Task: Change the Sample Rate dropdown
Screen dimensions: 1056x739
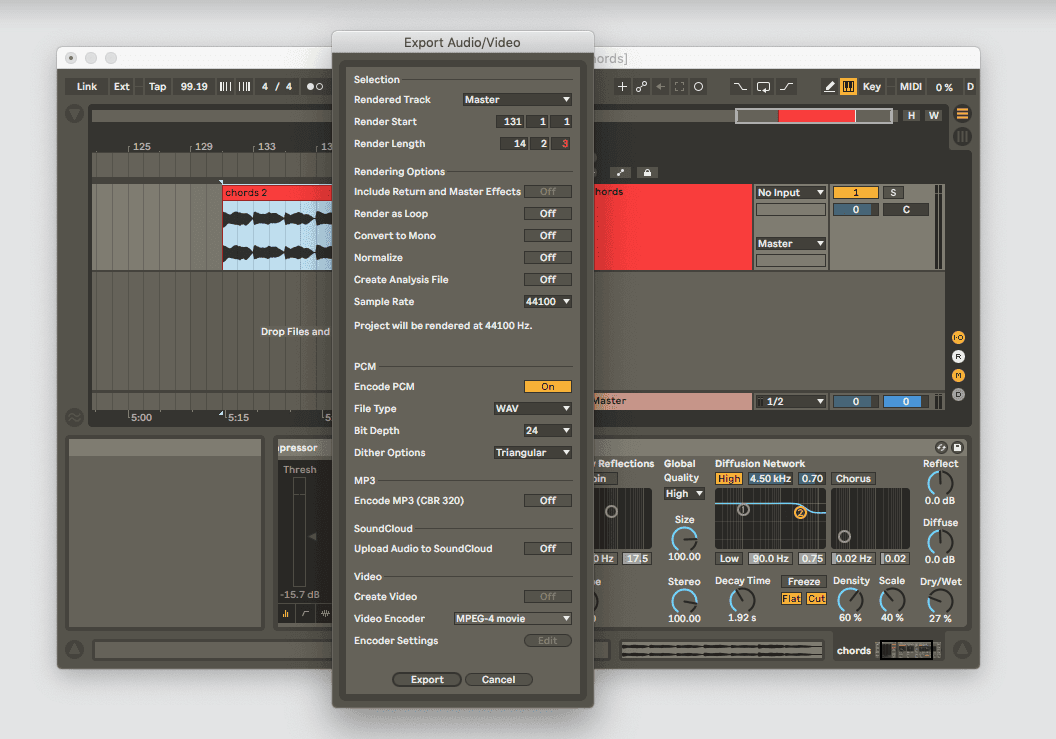Action: coord(547,301)
